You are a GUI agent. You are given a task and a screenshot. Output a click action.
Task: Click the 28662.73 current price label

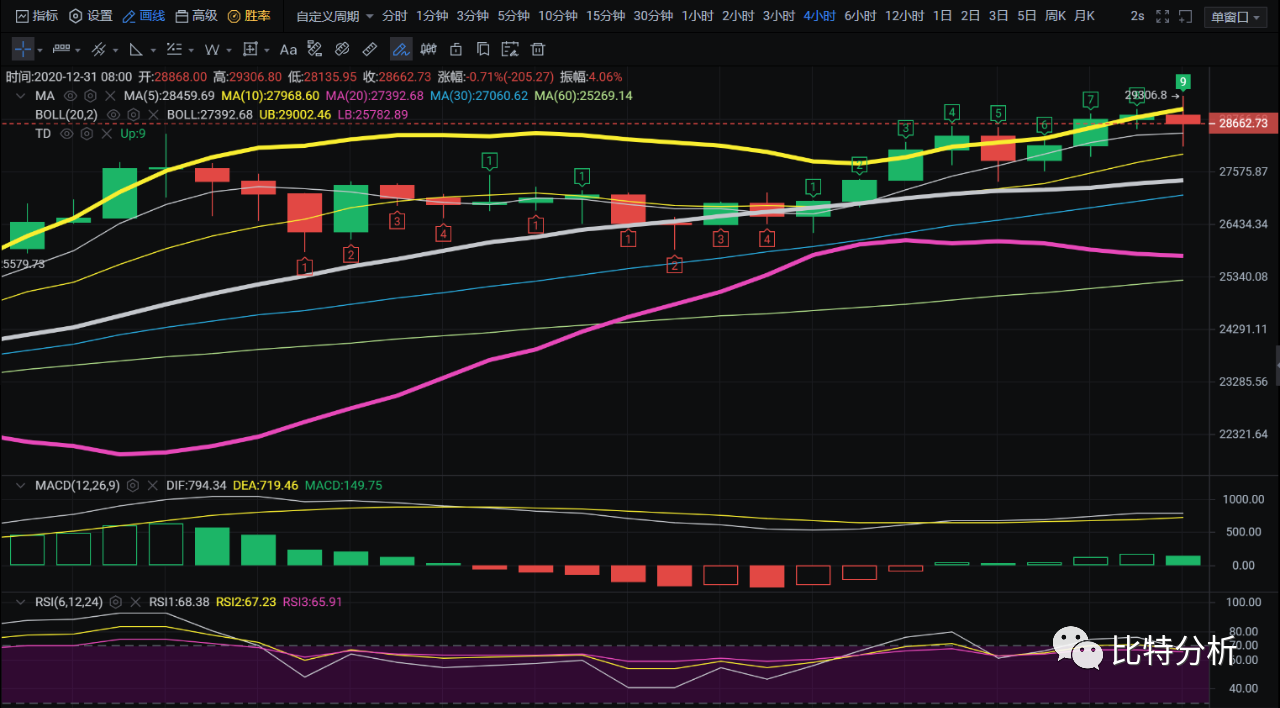[1243, 123]
